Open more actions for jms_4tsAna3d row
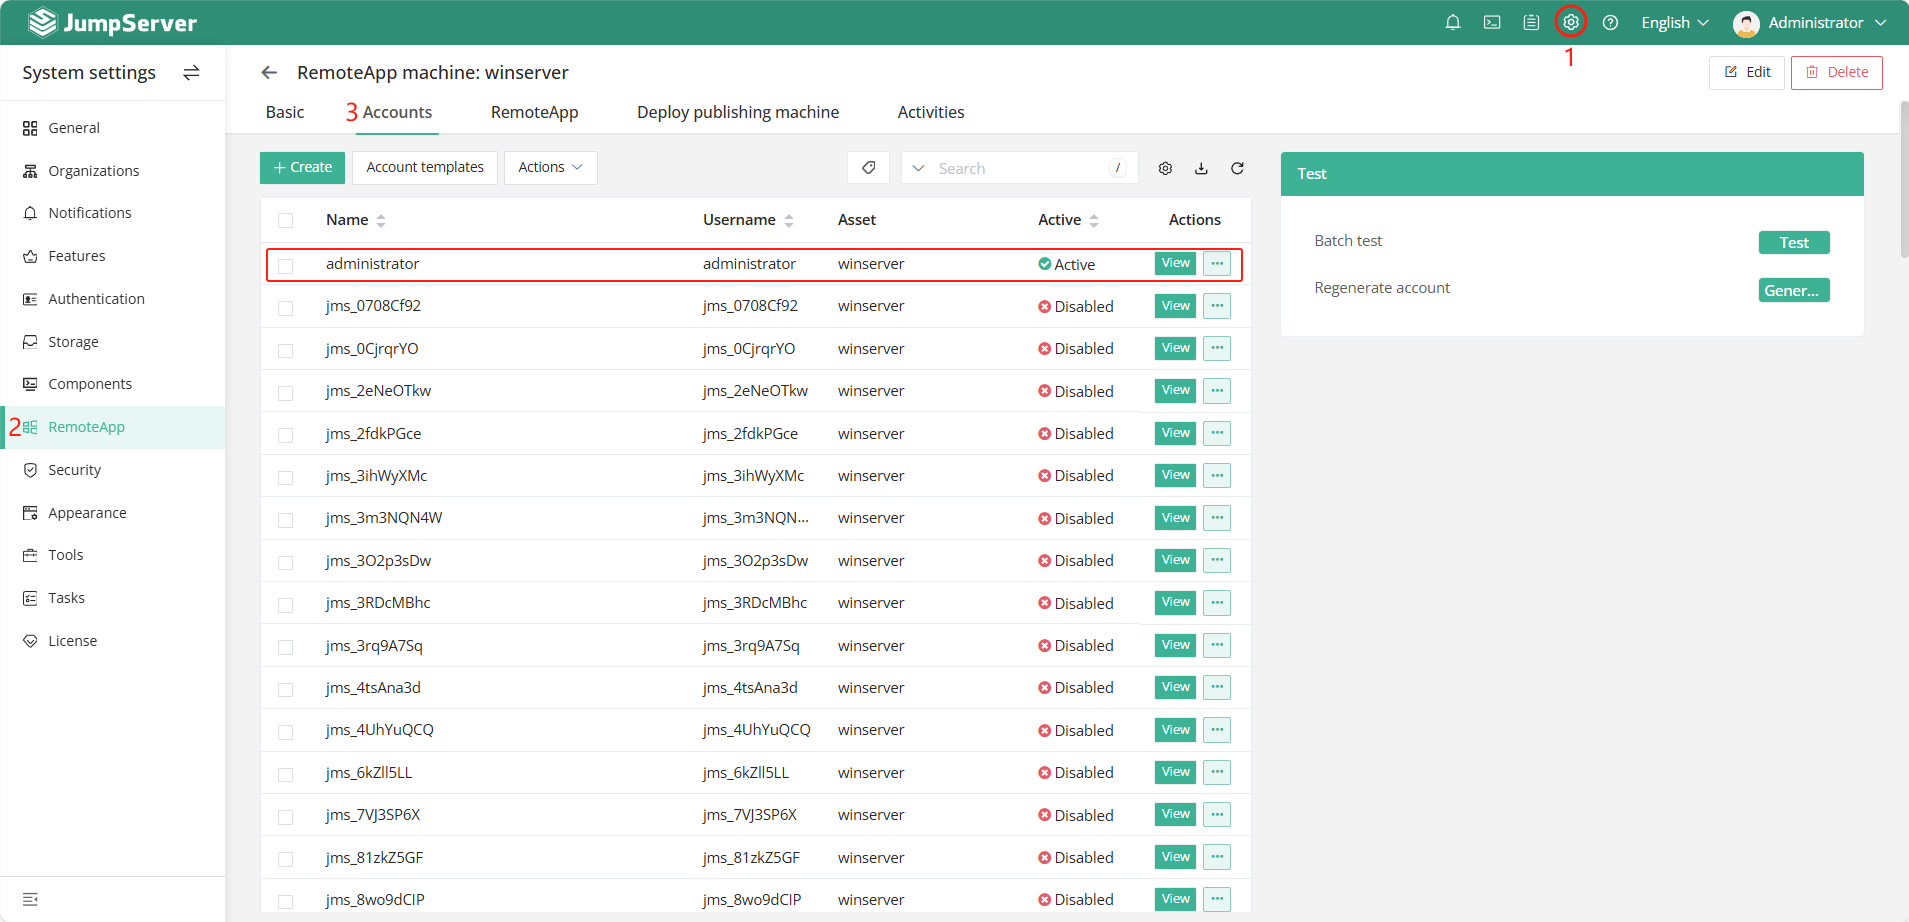1909x922 pixels. click(x=1217, y=687)
